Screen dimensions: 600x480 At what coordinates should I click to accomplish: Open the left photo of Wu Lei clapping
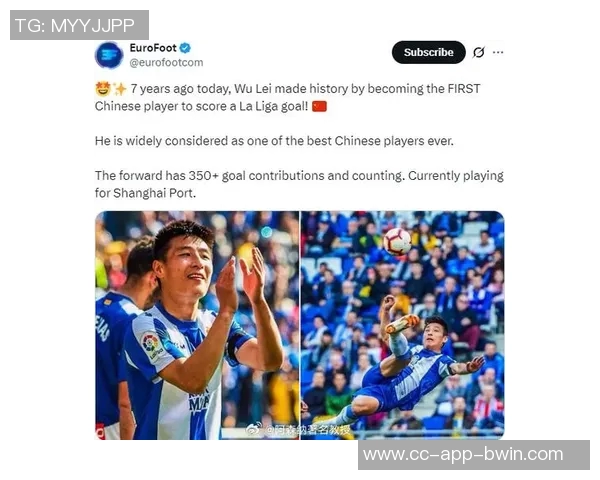[x=197, y=325]
